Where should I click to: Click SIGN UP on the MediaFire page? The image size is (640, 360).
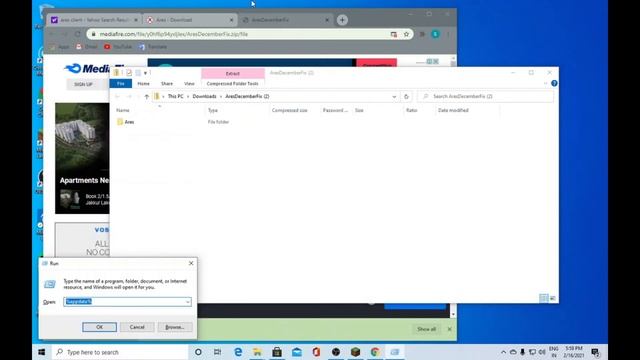click(x=83, y=84)
